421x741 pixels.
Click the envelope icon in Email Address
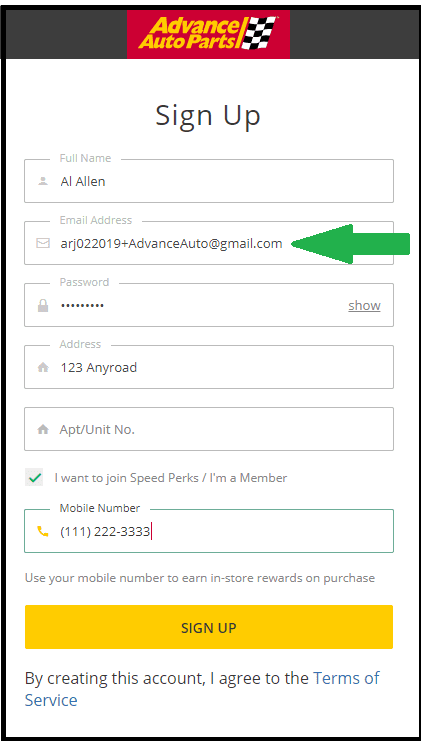43,243
